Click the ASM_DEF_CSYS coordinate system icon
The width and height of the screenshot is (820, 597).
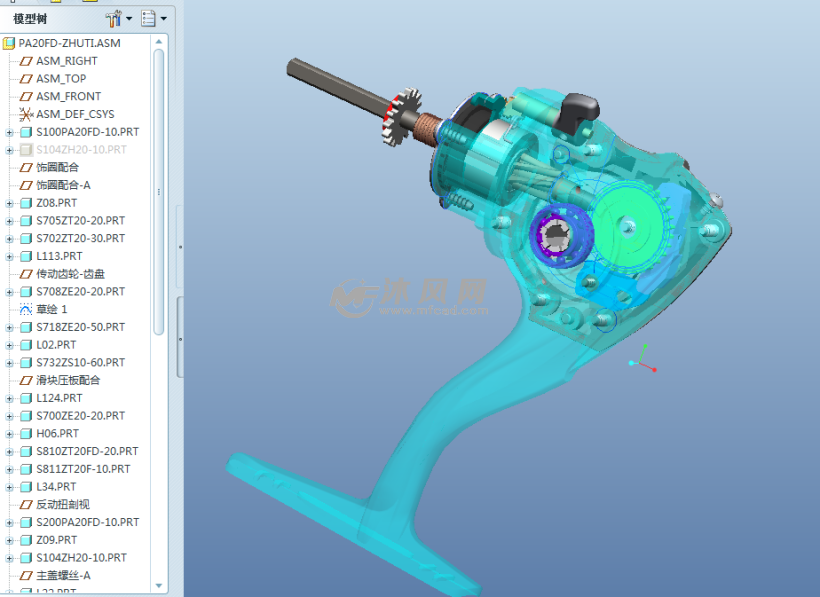[x=26, y=114]
